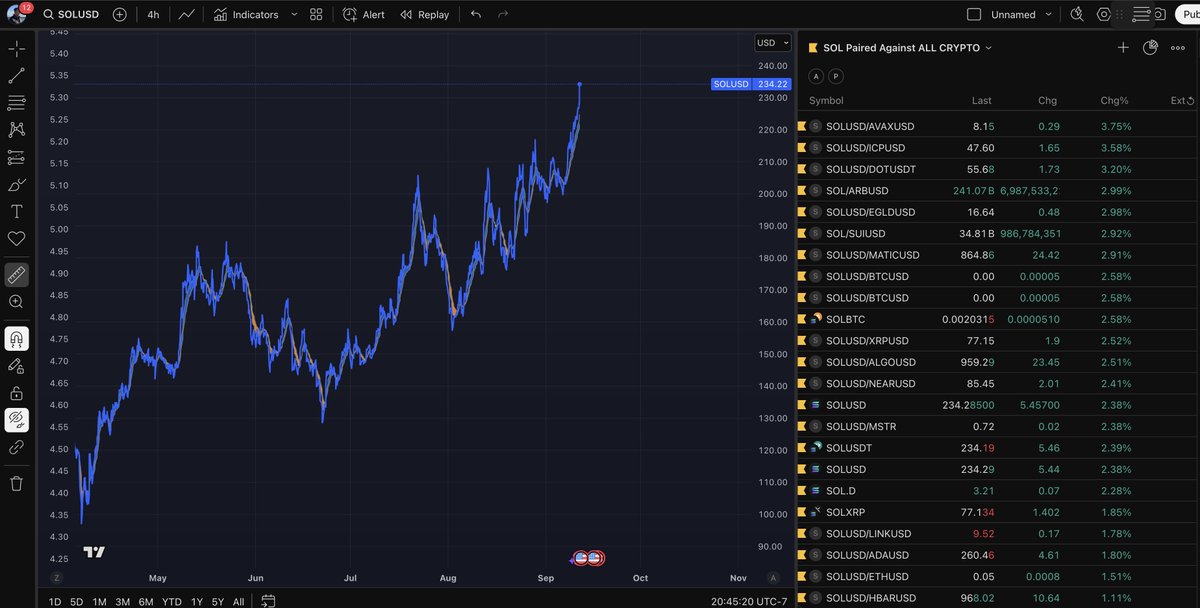Viewport: 1200px width, 608px height.
Task: Select the ruler Measure tool
Action: coord(17,274)
